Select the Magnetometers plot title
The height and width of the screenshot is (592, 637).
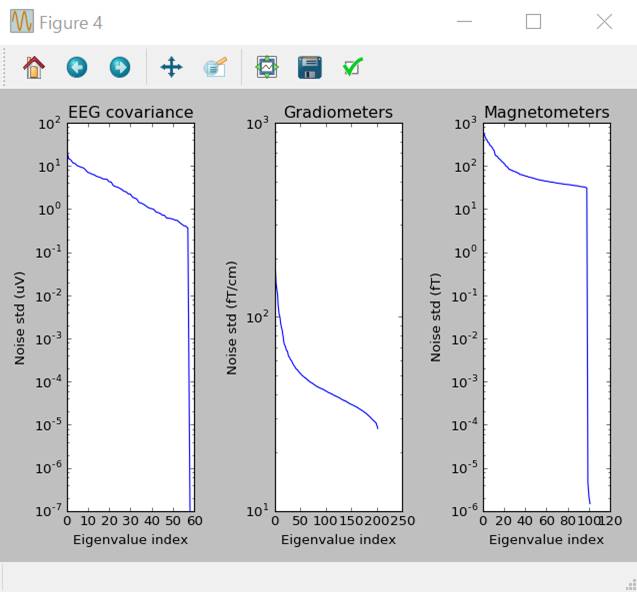[x=546, y=112]
